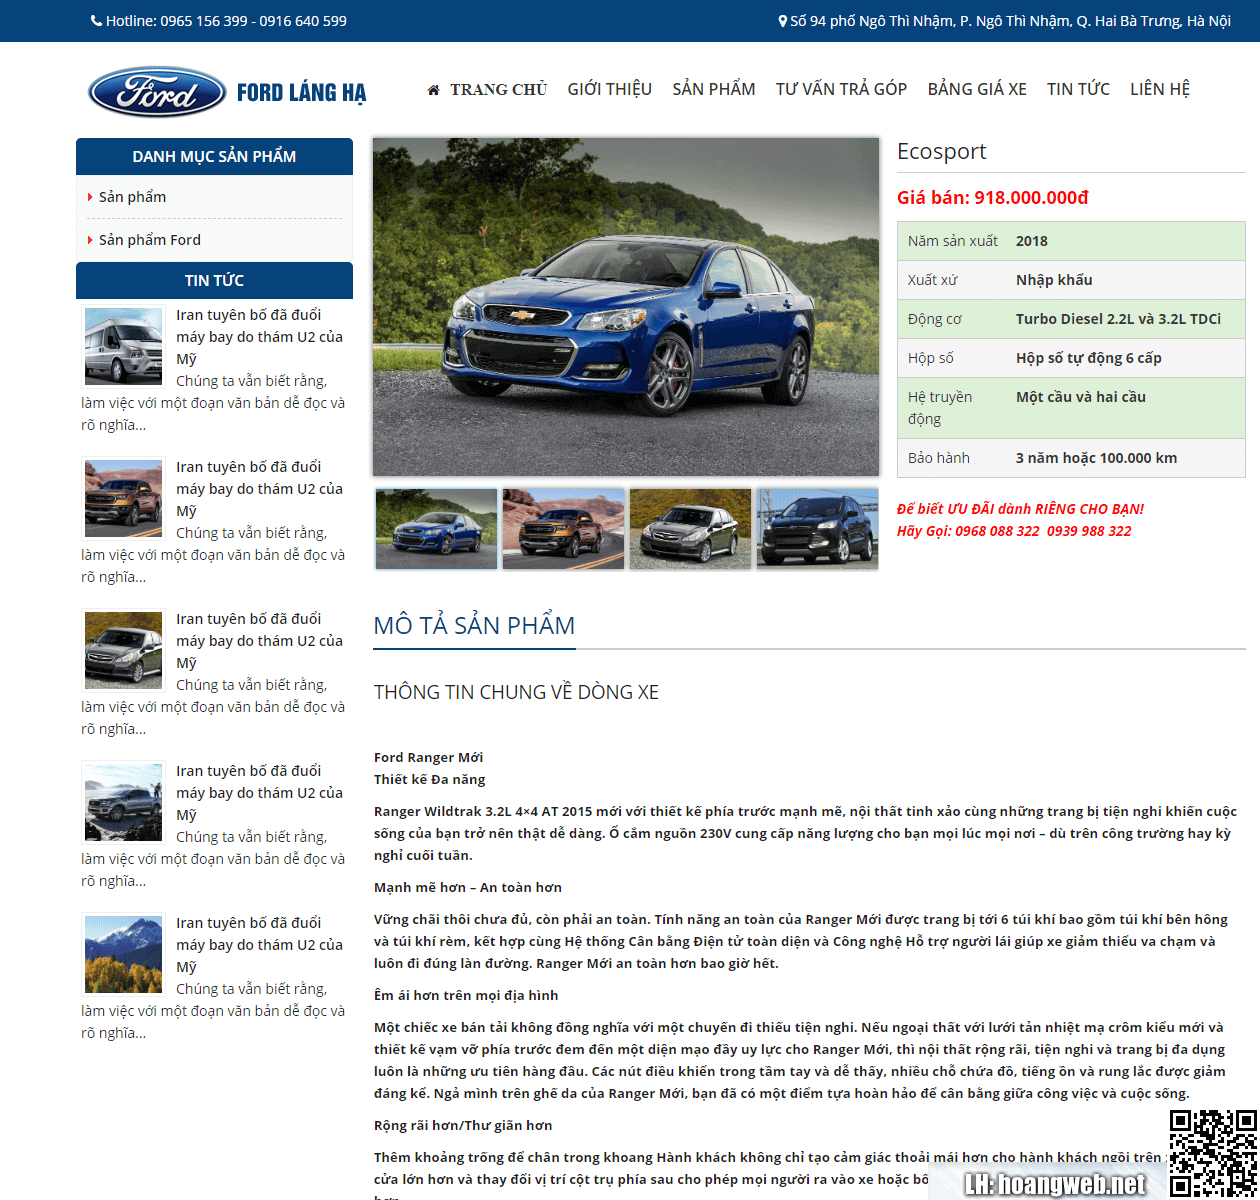Select Sản phẩm category in sidebar
This screenshot has width=1260, height=1200.
[132, 197]
